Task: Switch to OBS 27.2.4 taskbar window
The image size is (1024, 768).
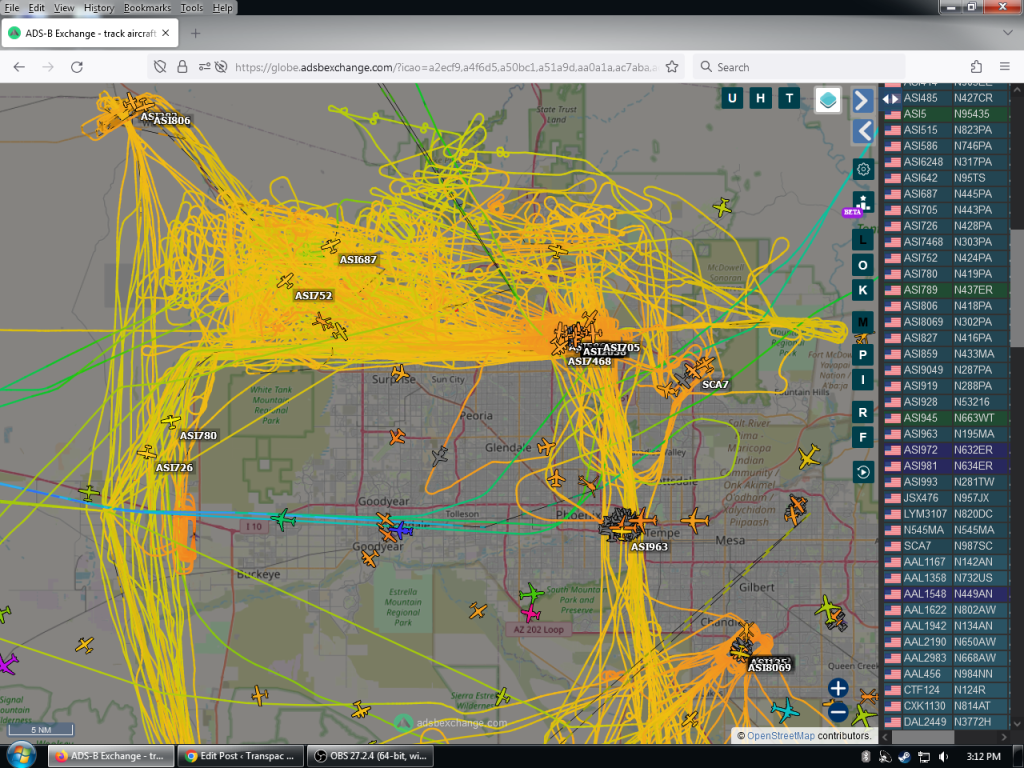Action: tap(369, 756)
